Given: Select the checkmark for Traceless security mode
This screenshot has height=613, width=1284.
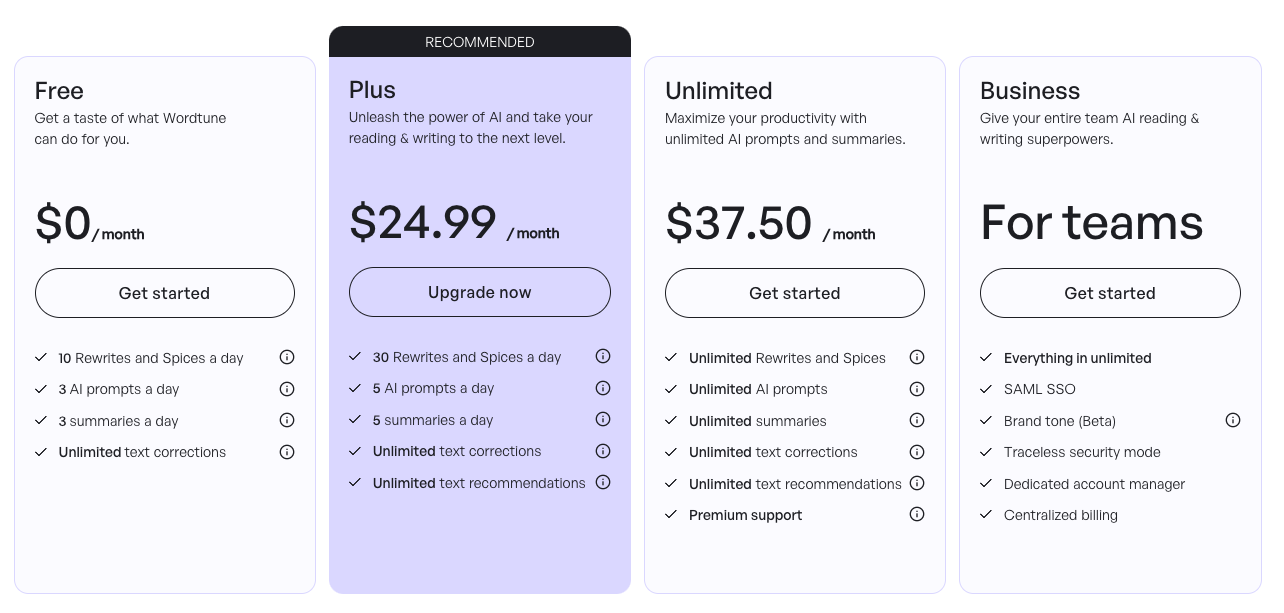Looking at the screenshot, I should tap(985, 452).
